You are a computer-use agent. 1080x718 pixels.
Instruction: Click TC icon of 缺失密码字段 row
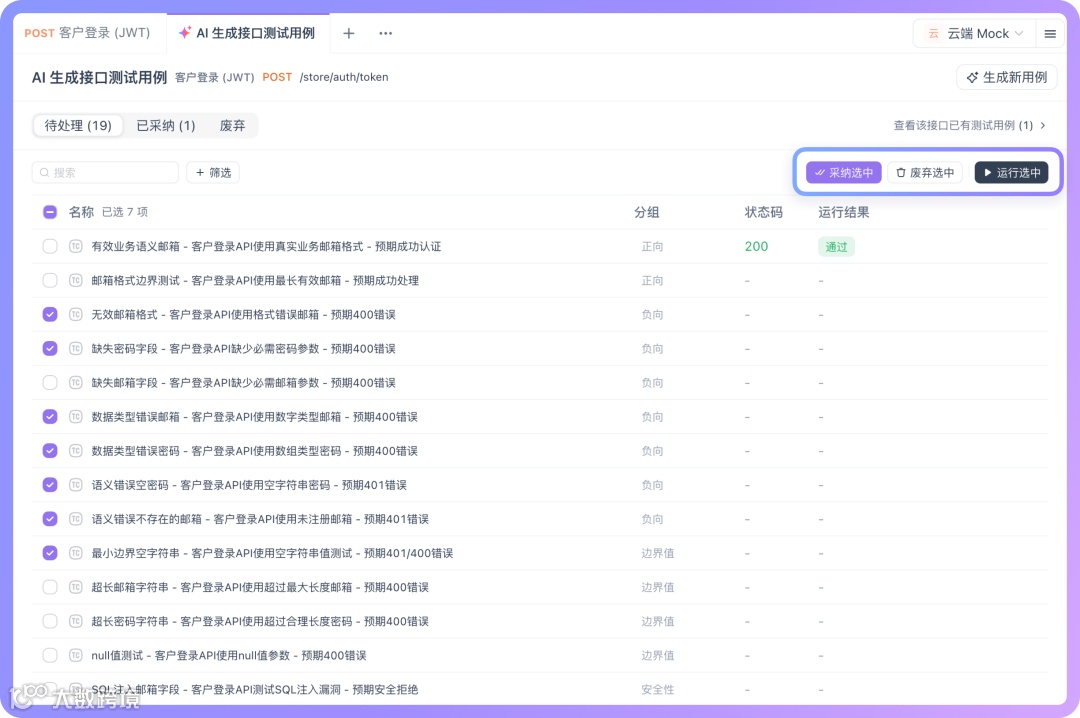[76, 349]
